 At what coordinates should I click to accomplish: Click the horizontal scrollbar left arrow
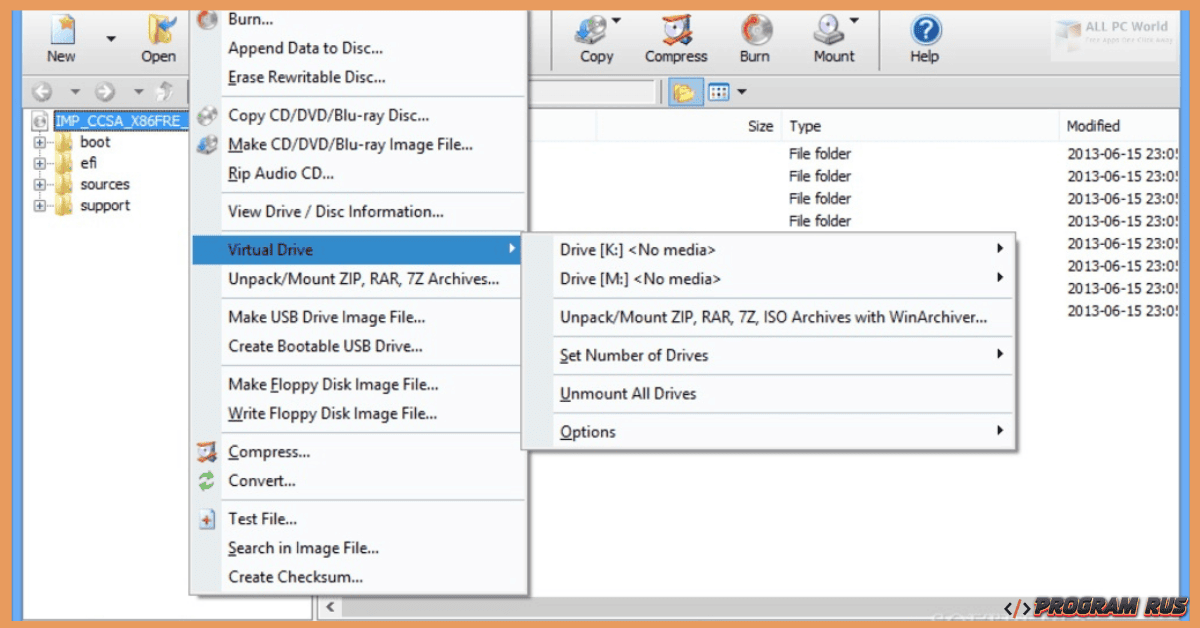coord(329,607)
